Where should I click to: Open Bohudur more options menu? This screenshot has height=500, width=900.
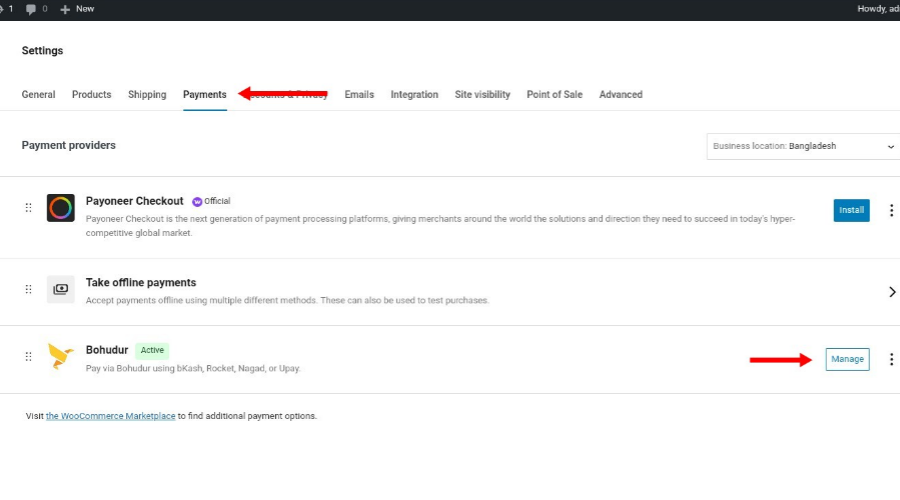click(x=891, y=359)
